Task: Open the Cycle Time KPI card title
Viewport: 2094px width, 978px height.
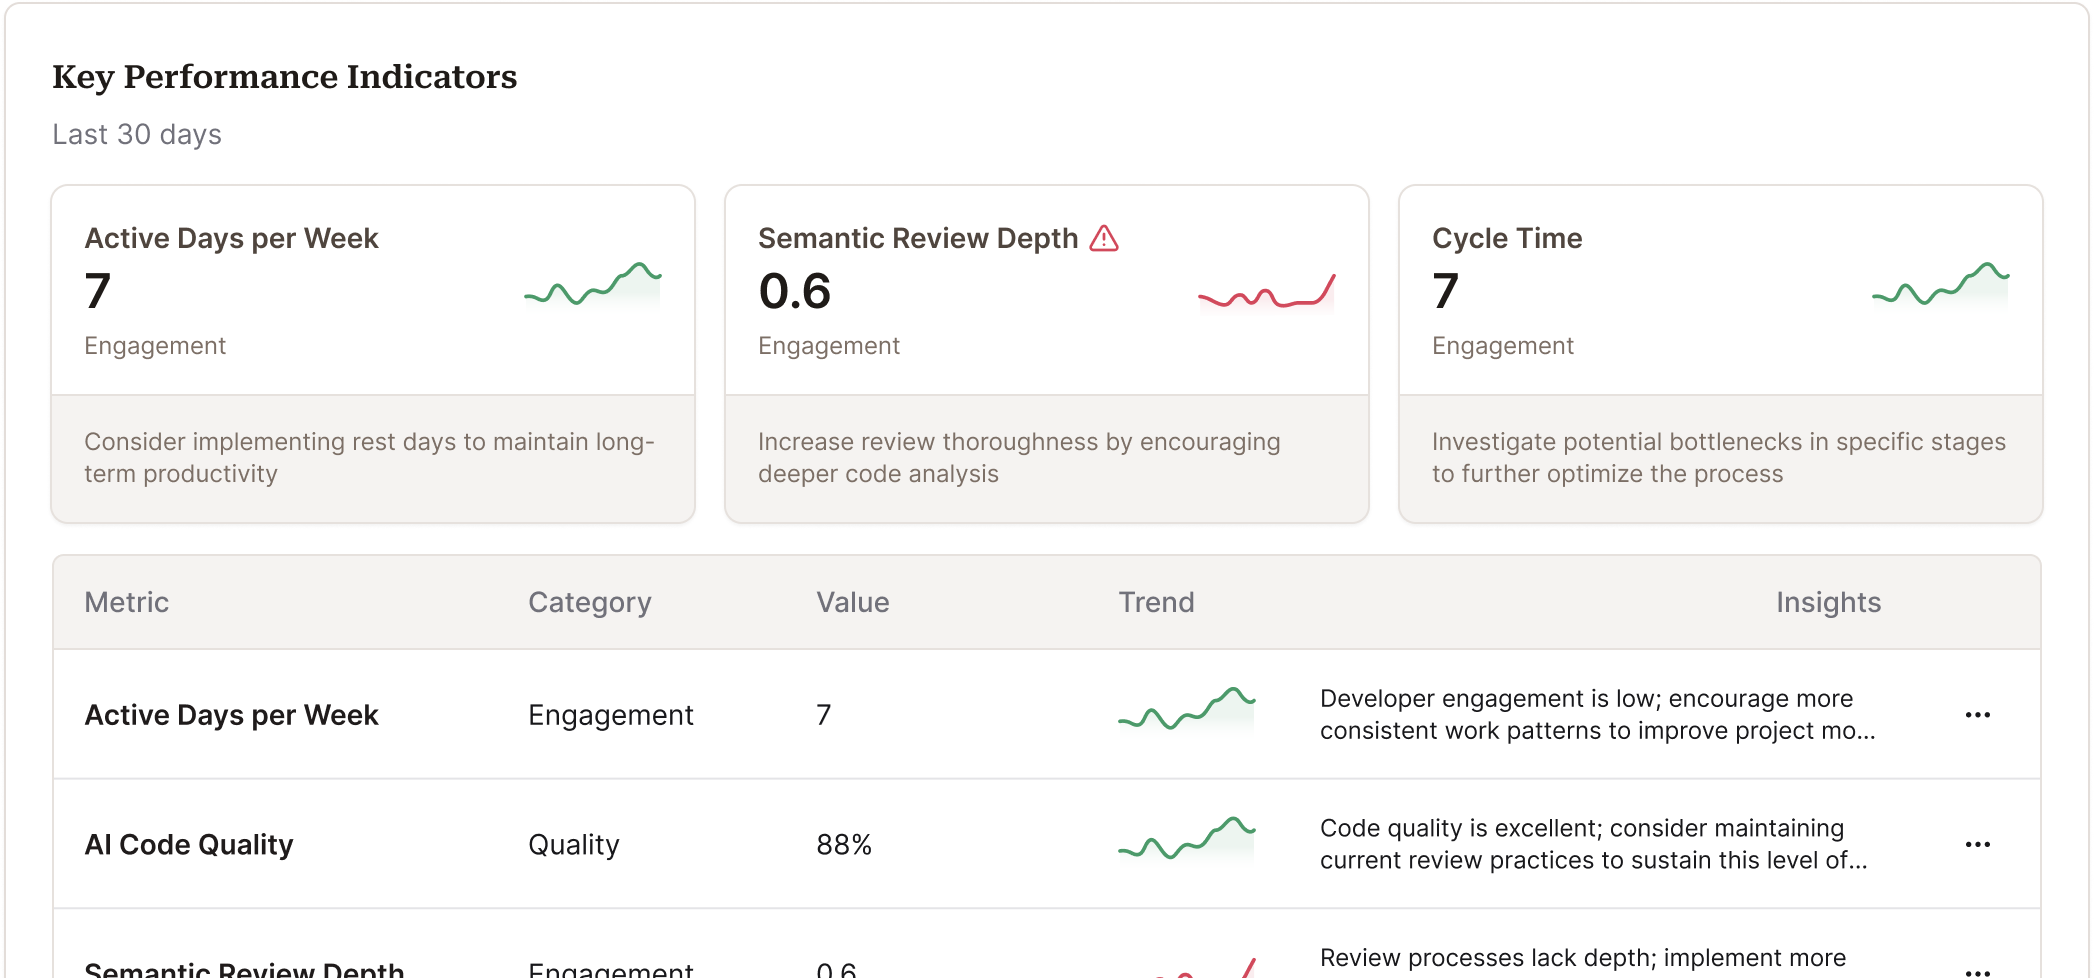Action: tap(1506, 238)
